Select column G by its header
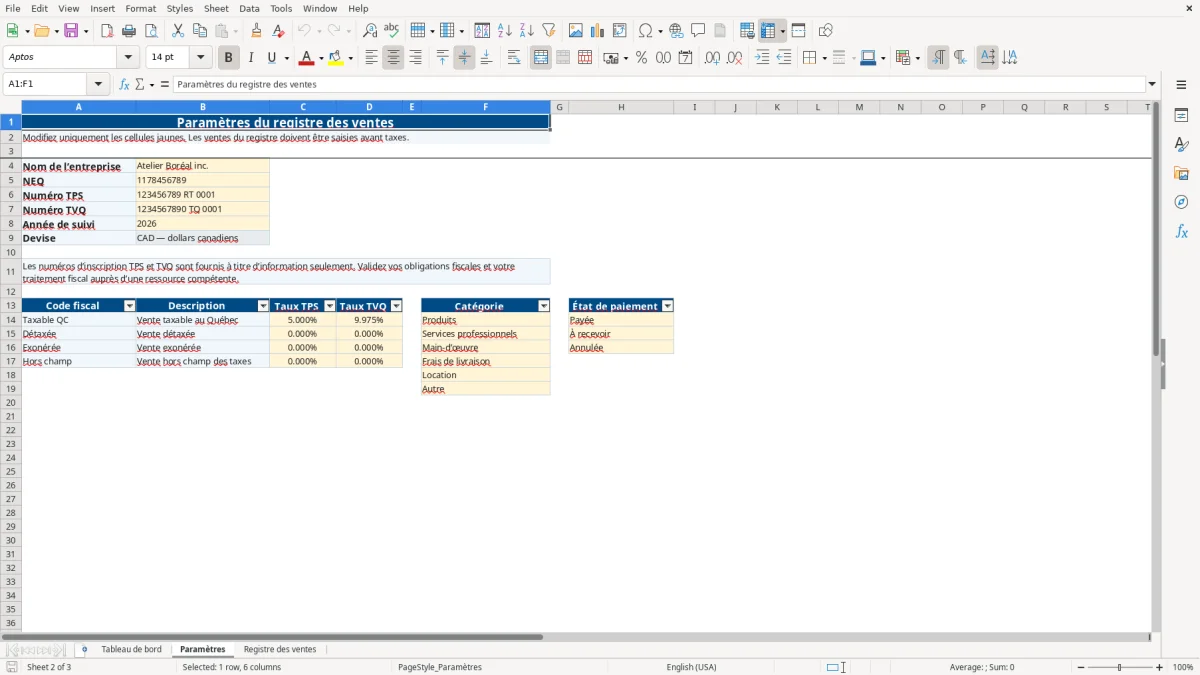The image size is (1200, 675). click(559, 107)
